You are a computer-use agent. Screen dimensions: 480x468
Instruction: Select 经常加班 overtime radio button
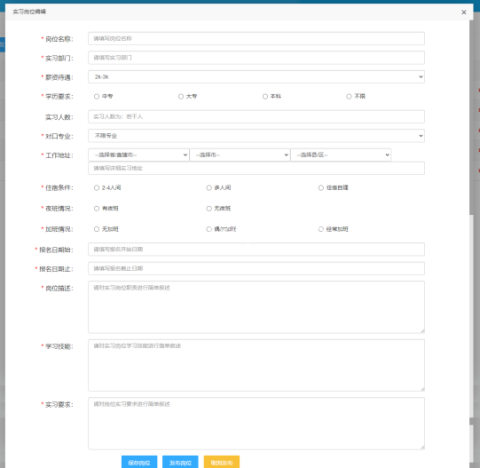[x=321, y=229]
